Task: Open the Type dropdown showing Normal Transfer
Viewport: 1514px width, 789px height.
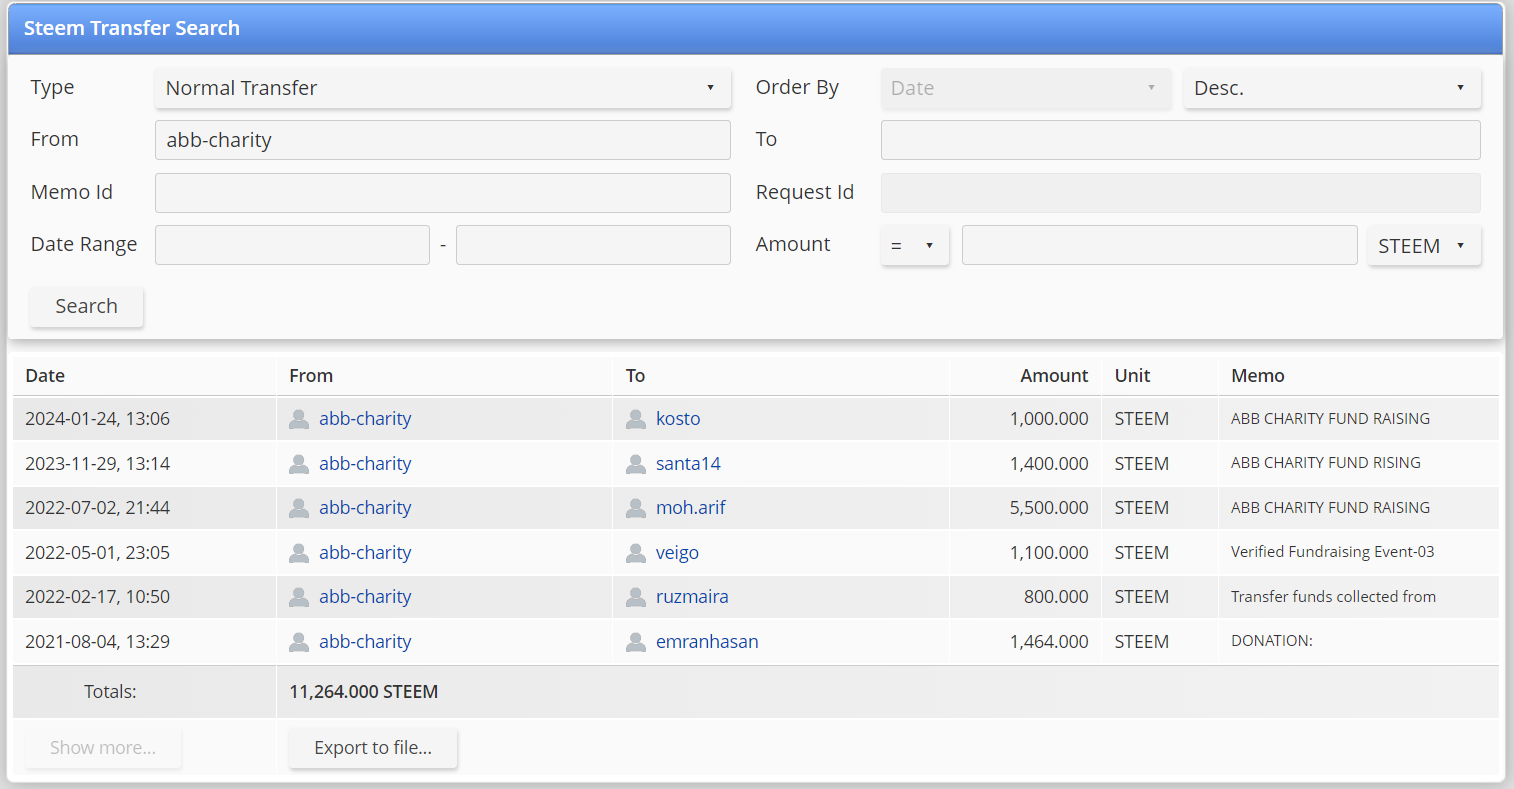Action: [443, 88]
